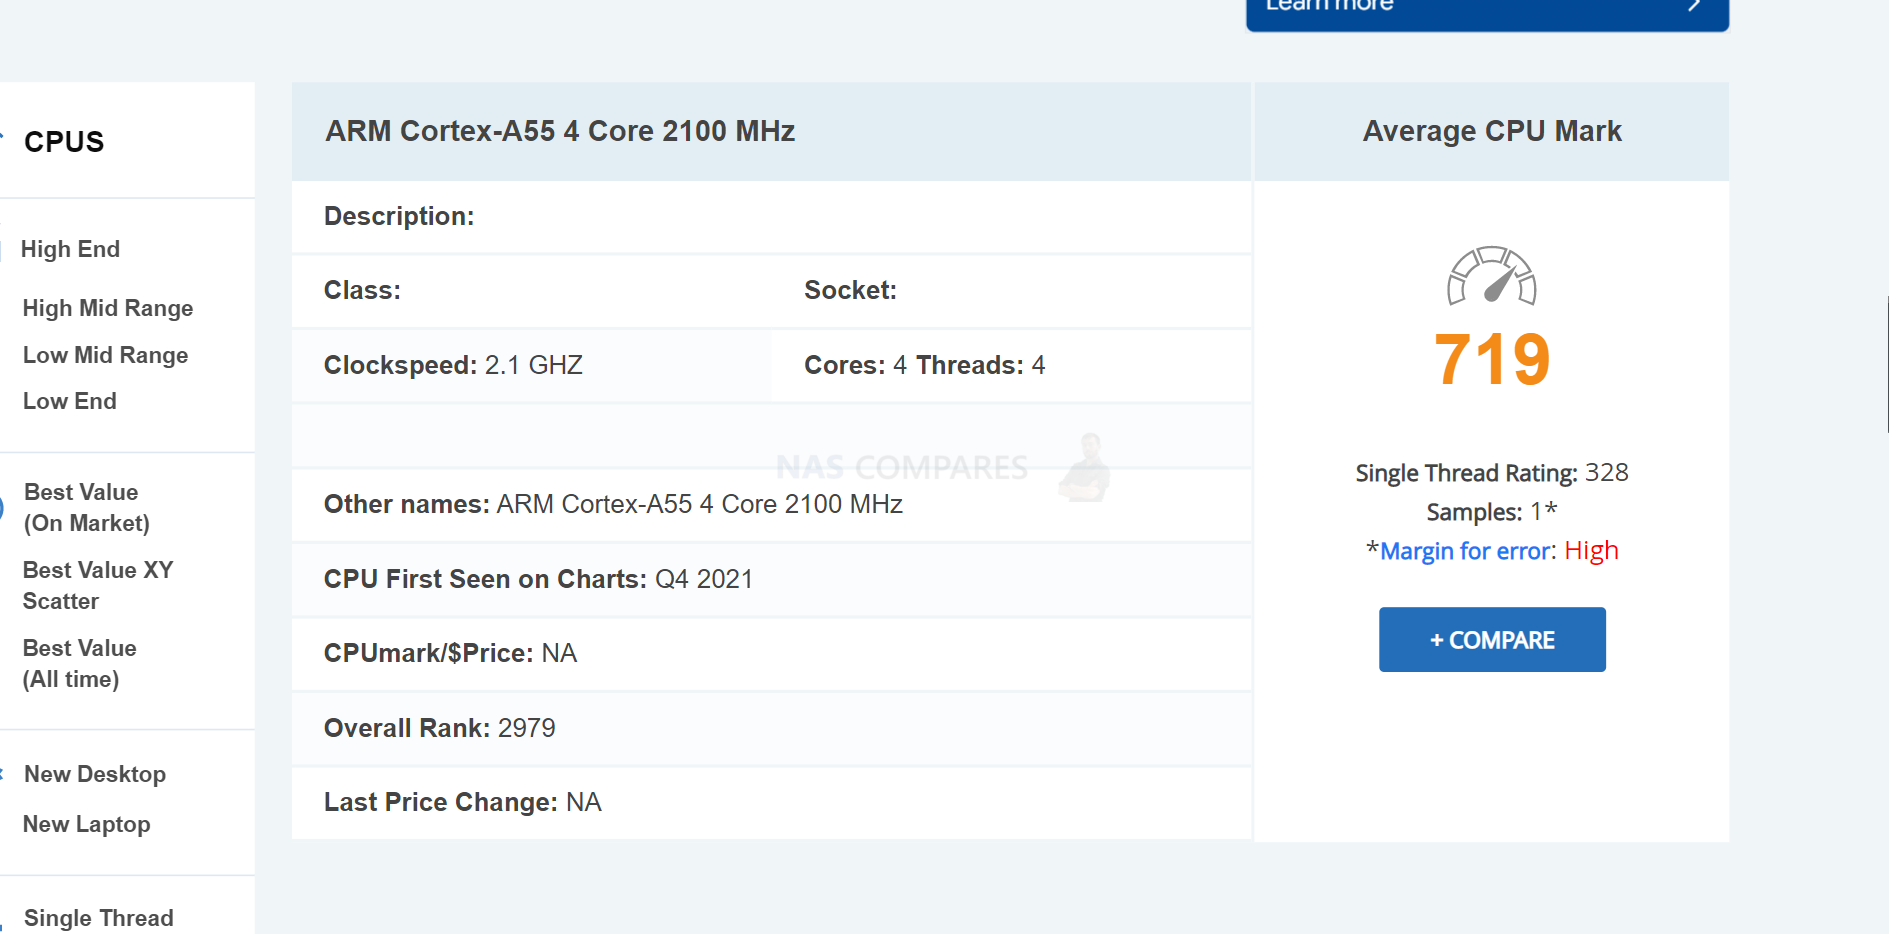Click the Description: row label
The height and width of the screenshot is (934, 1889).
tap(399, 216)
